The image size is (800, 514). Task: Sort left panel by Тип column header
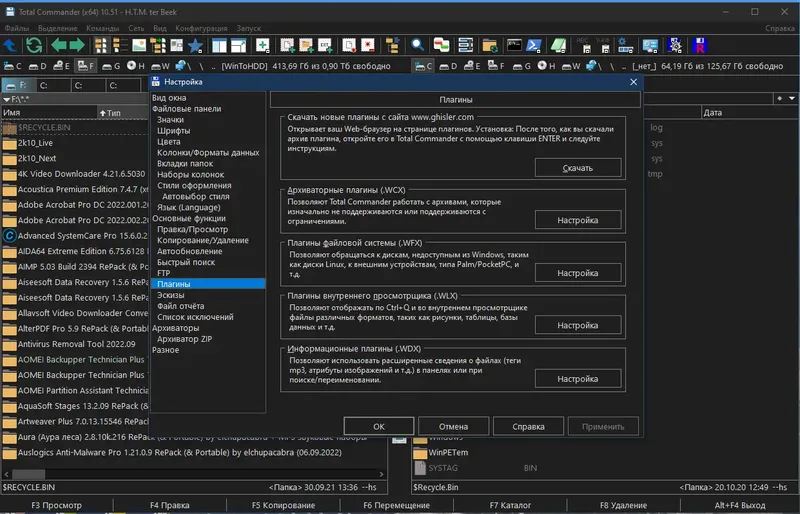tap(113, 113)
